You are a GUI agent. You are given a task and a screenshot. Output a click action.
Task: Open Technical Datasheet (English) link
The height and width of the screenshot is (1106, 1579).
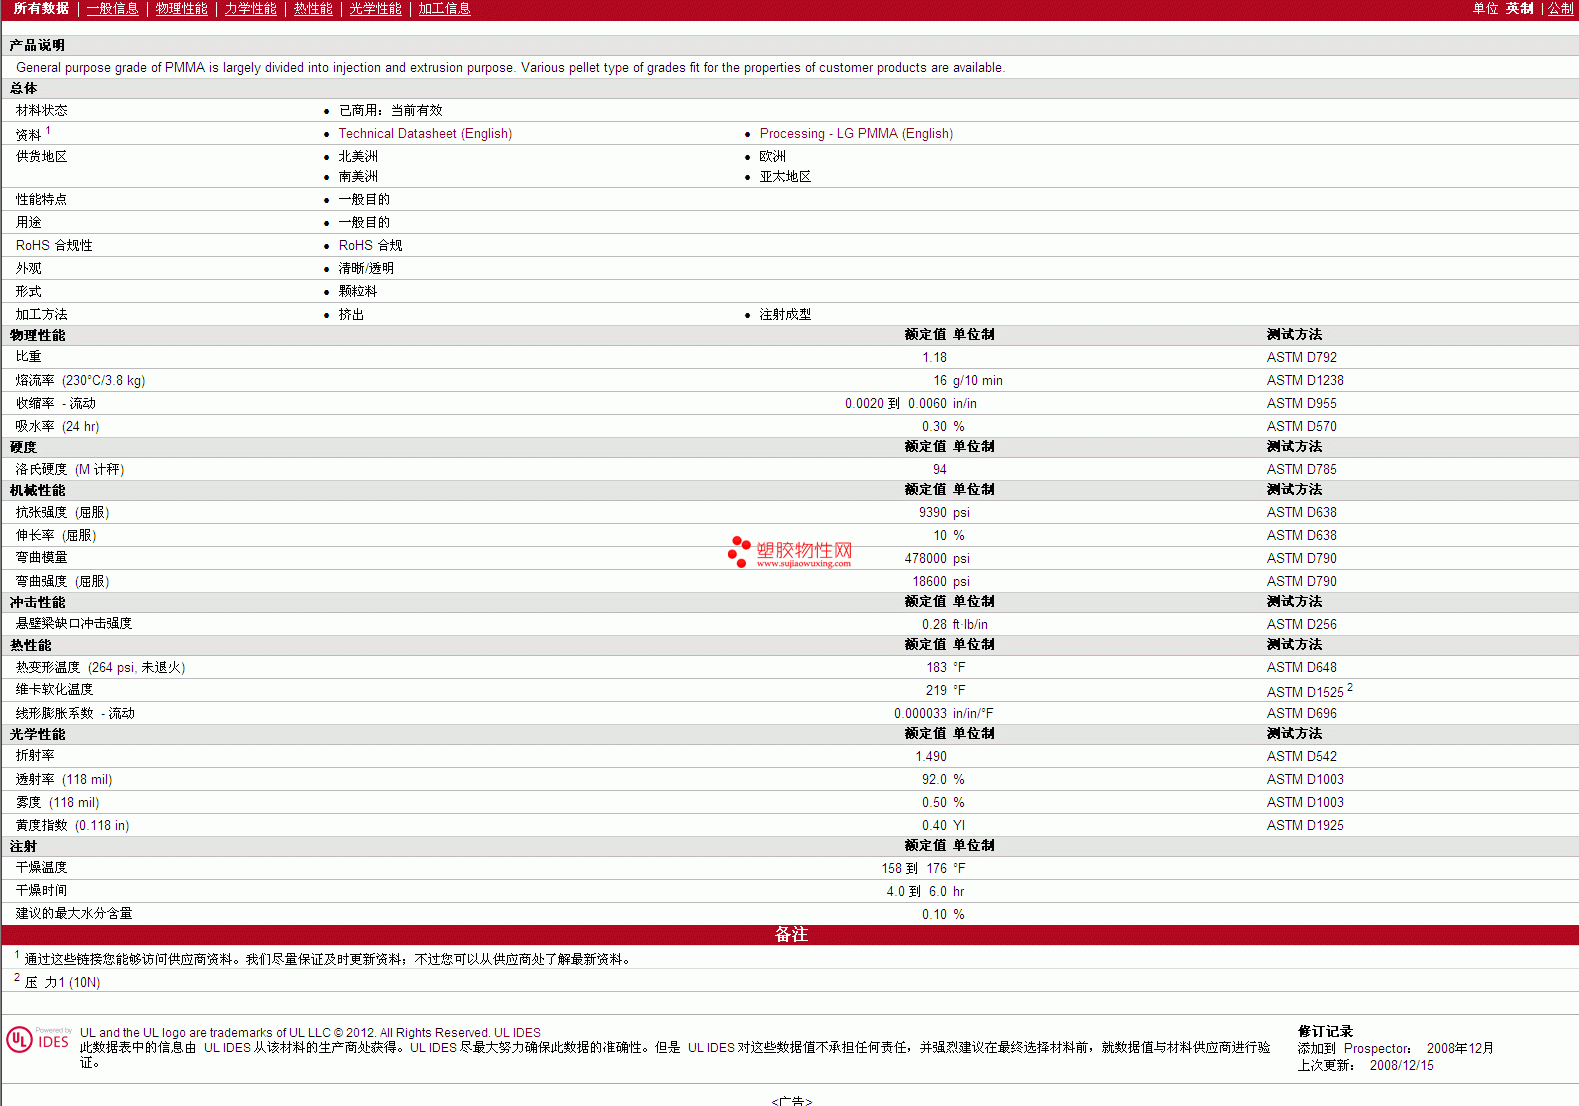425,134
